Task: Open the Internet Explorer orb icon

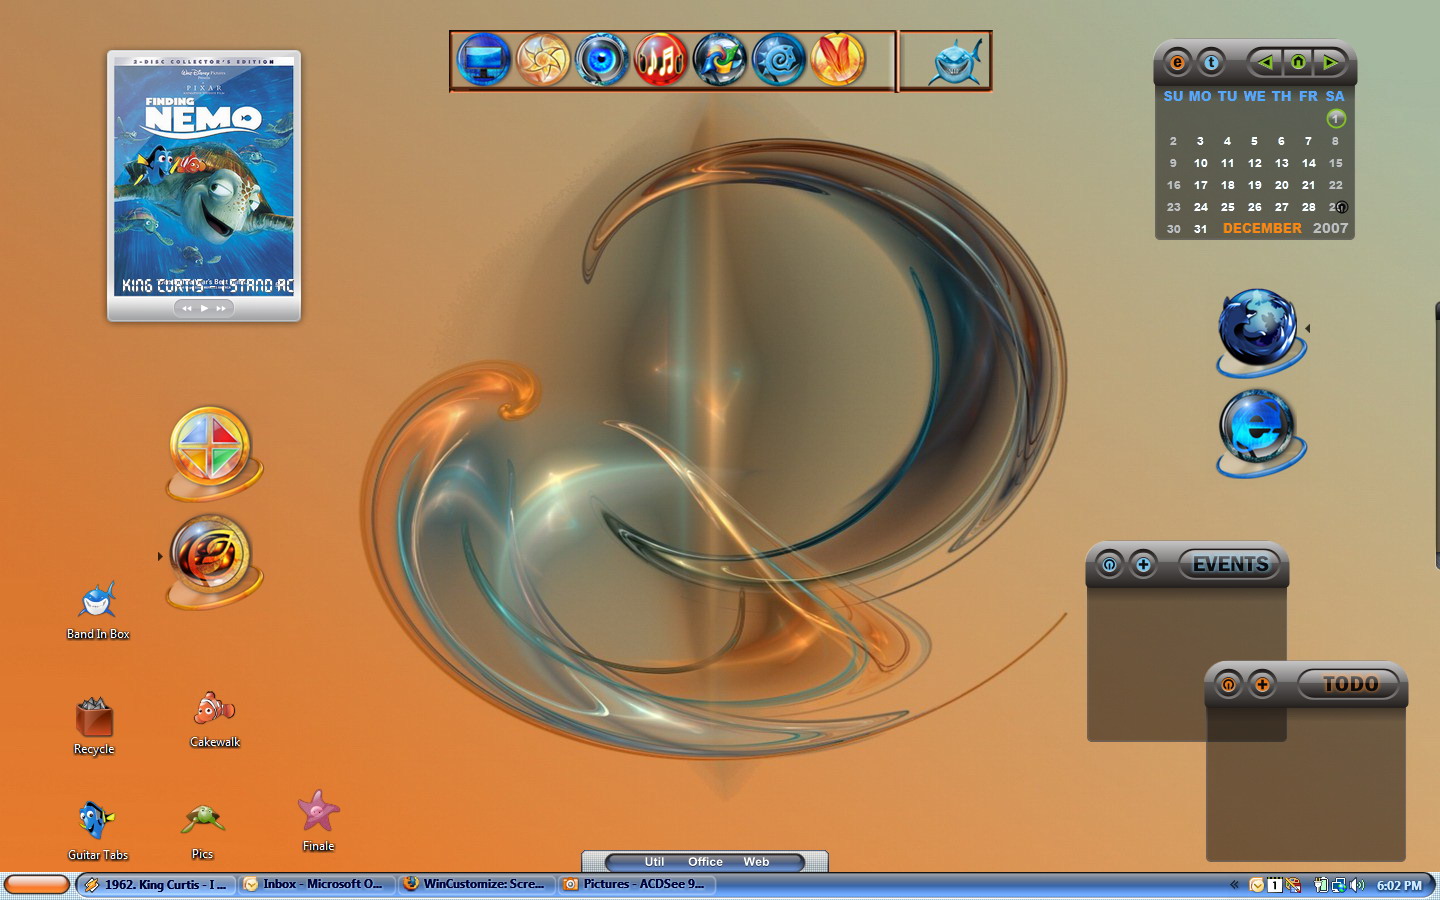Action: pyautogui.click(x=1260, y=432)
